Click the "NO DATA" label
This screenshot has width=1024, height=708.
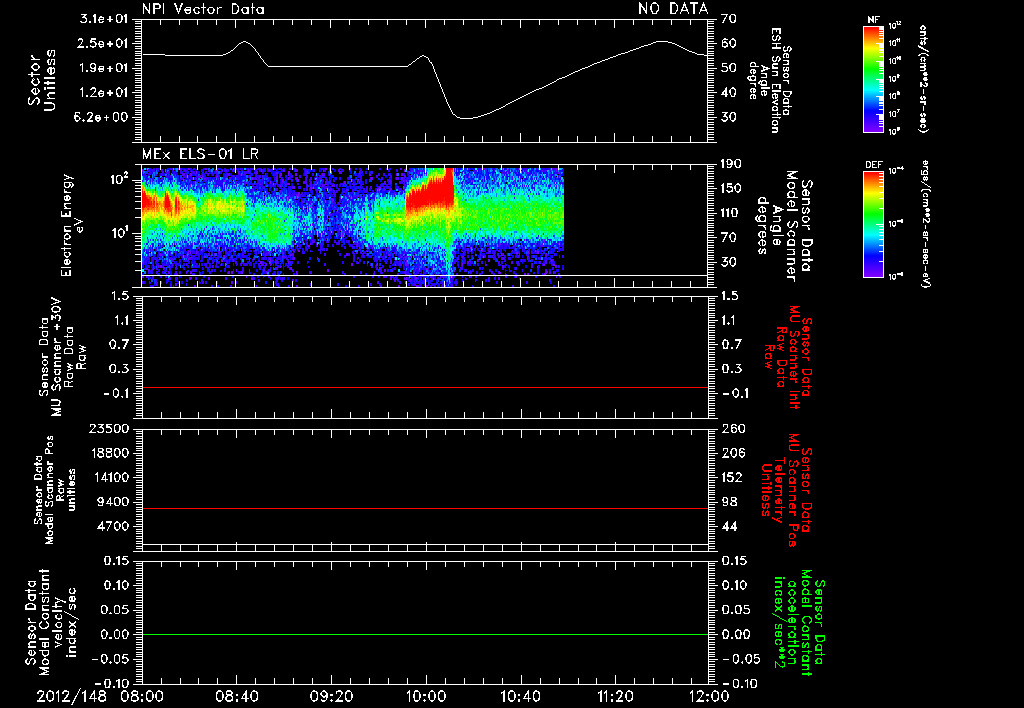click(x=673, y=8)
